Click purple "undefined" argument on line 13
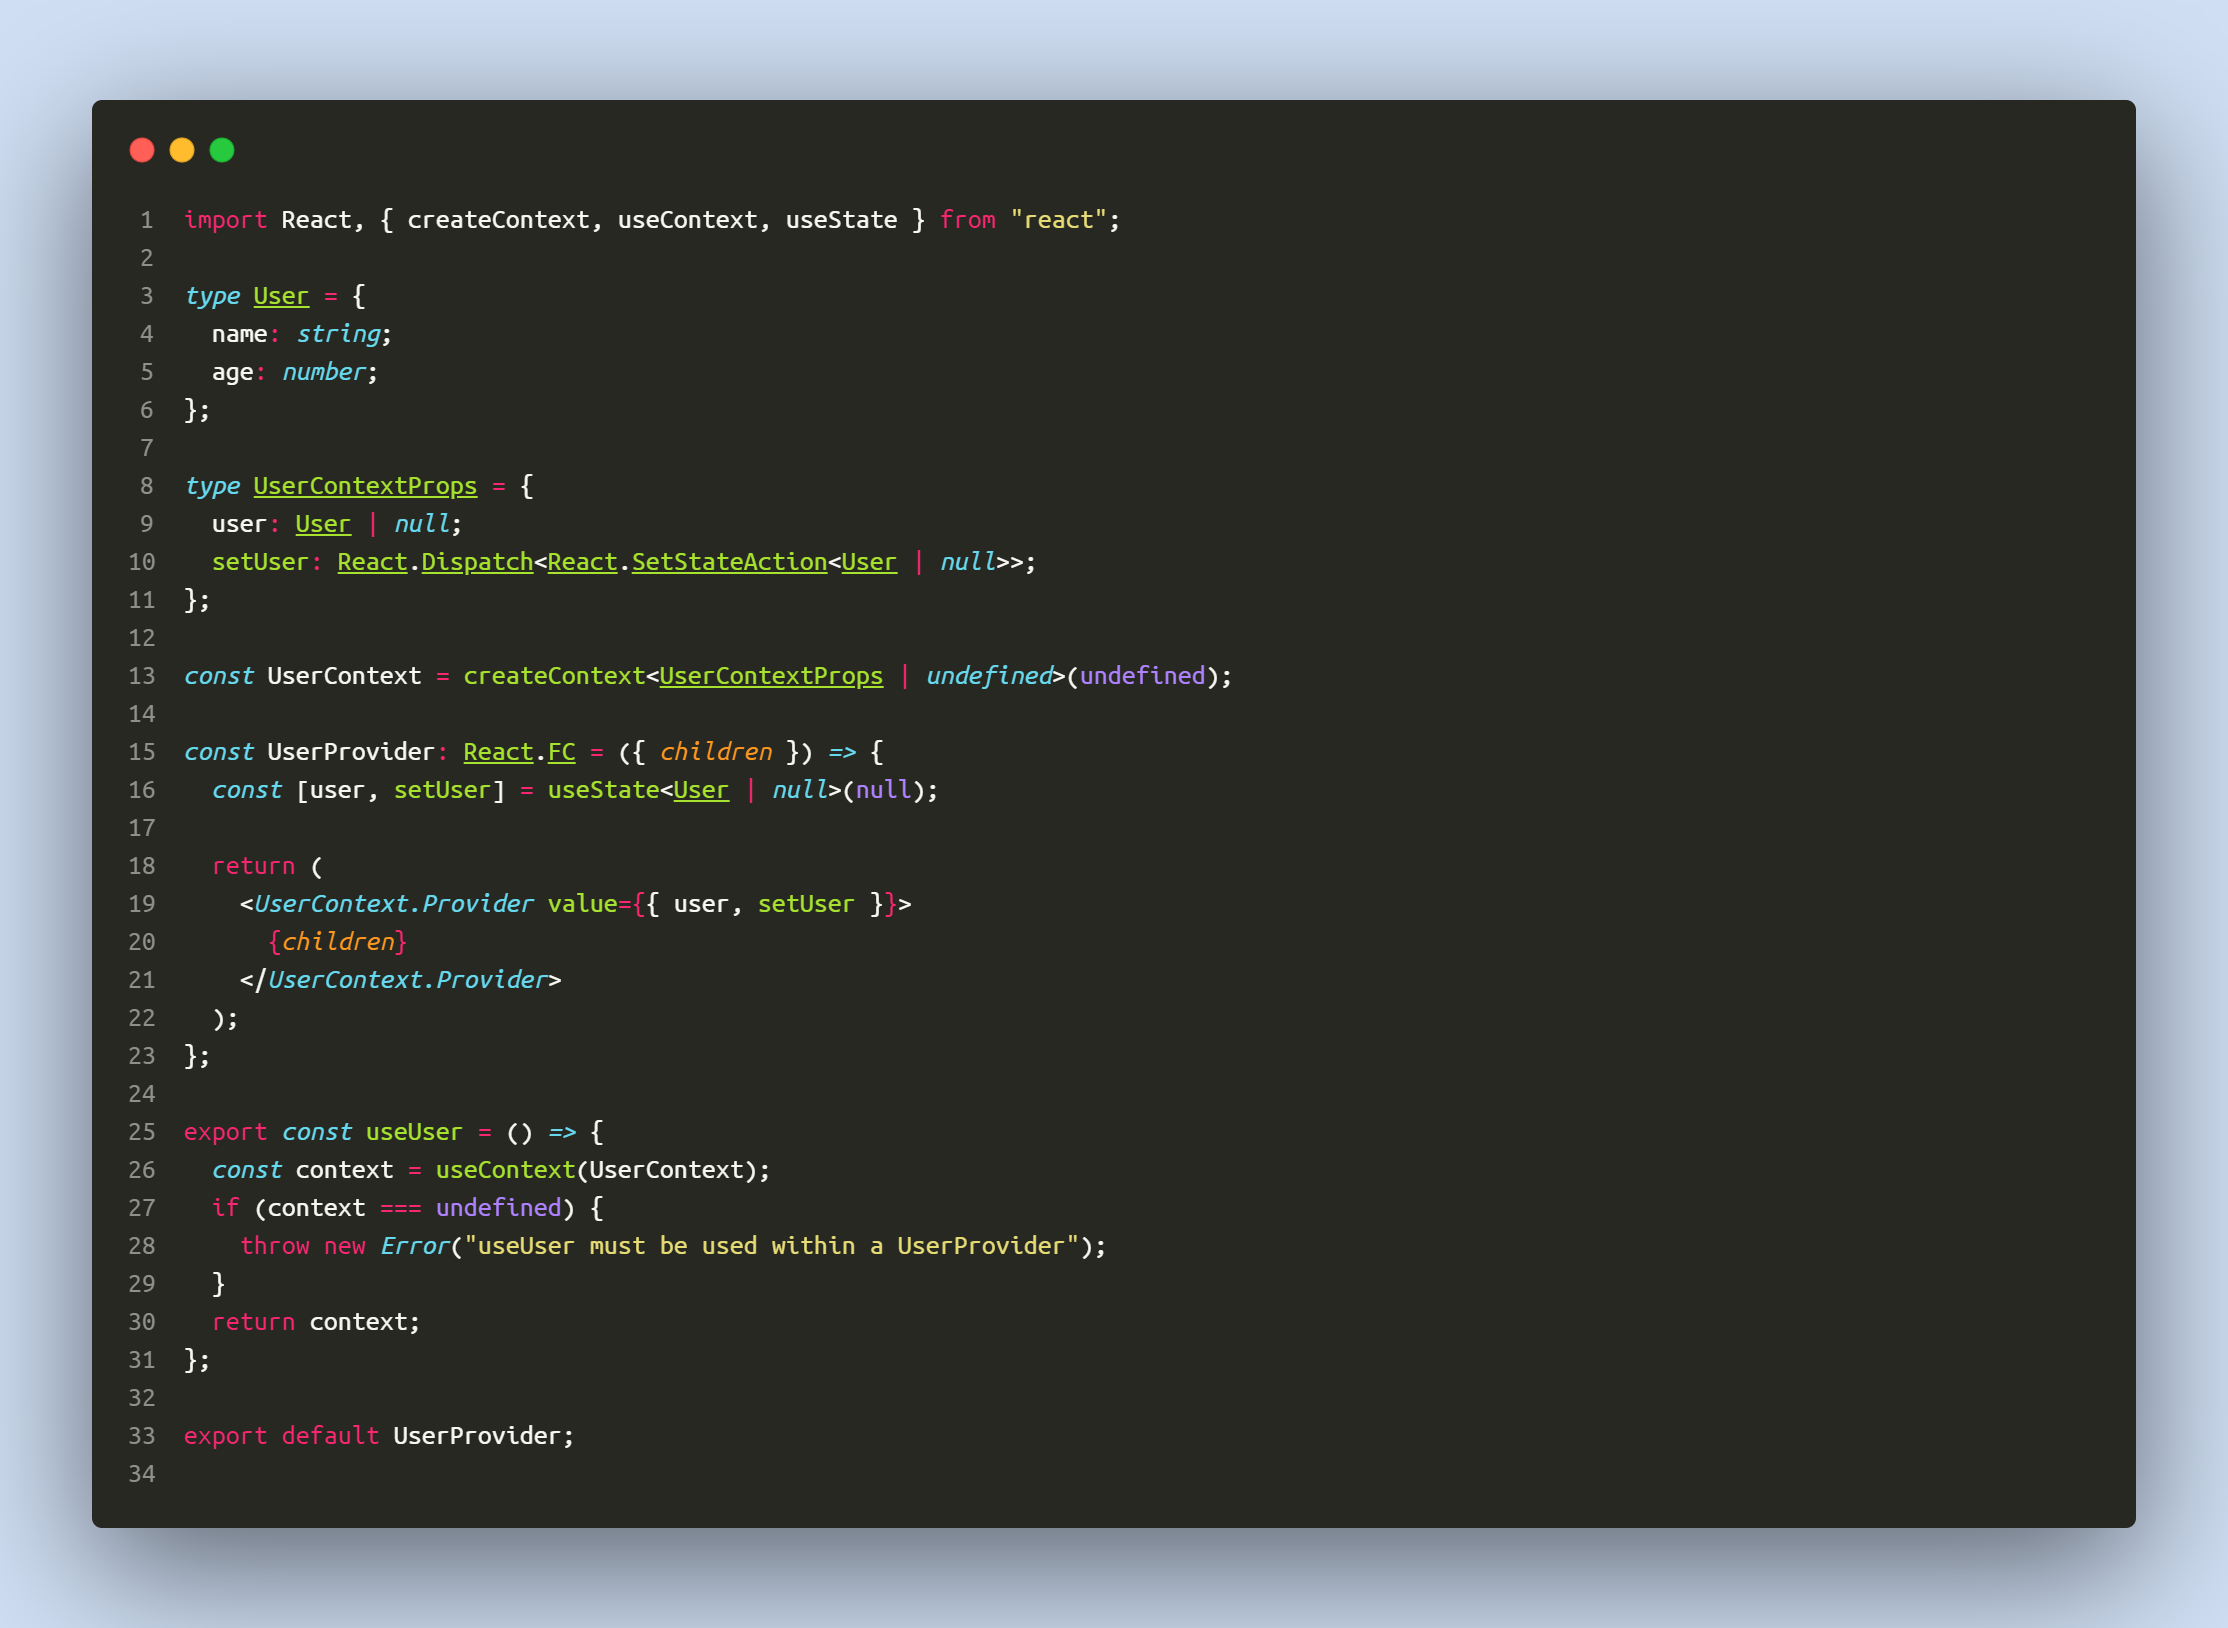The height and width of the screenshot is (1628, 2228). click(x=1142, y=676)
